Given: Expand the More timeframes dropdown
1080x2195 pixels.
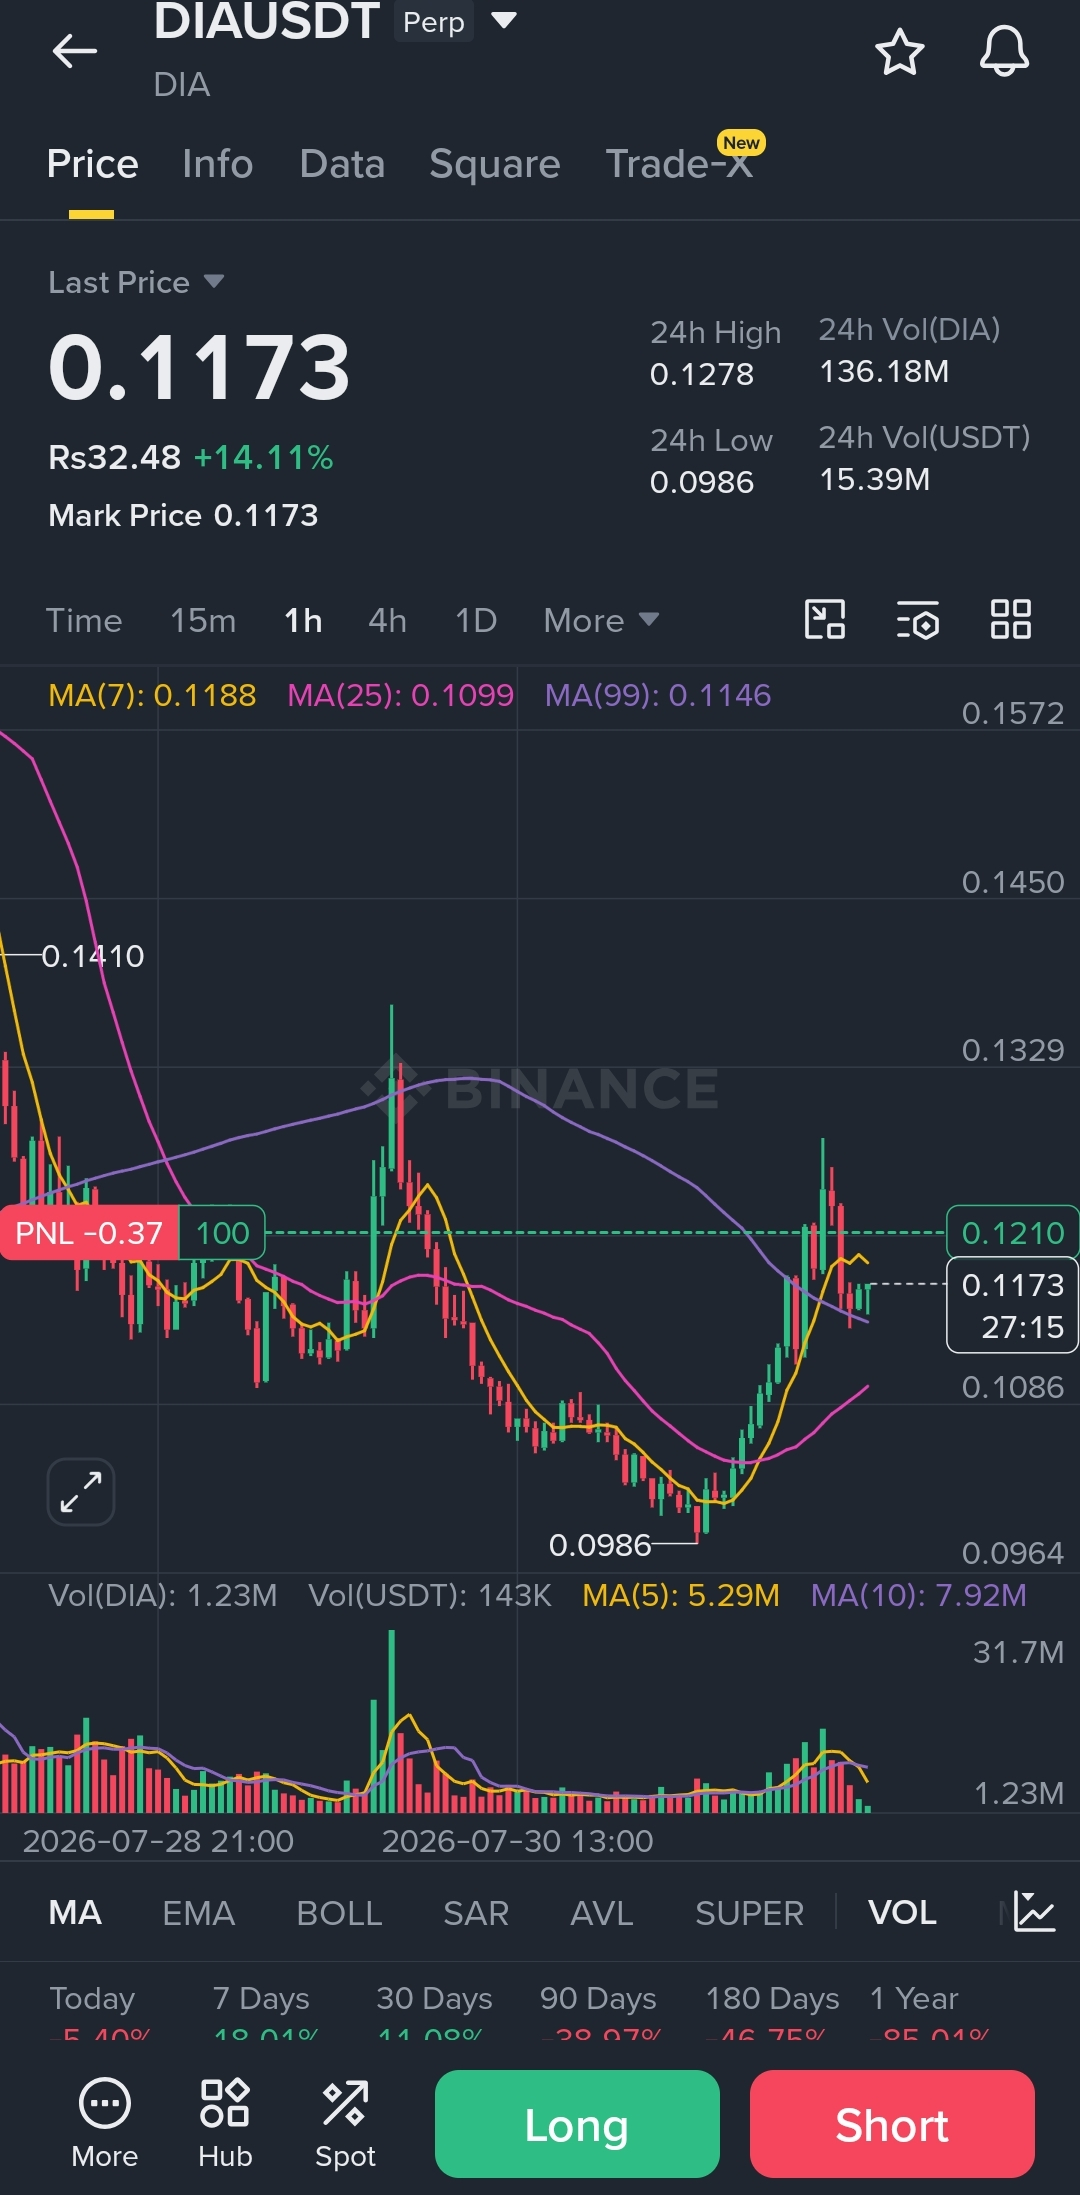Looking at the screenshot, I should 601,620.
